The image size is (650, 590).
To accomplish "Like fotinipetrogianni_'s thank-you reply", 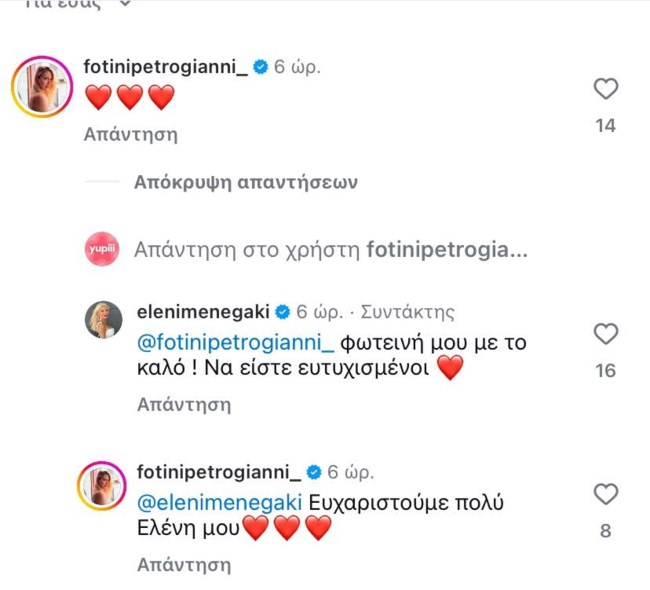I will (605, 494).
